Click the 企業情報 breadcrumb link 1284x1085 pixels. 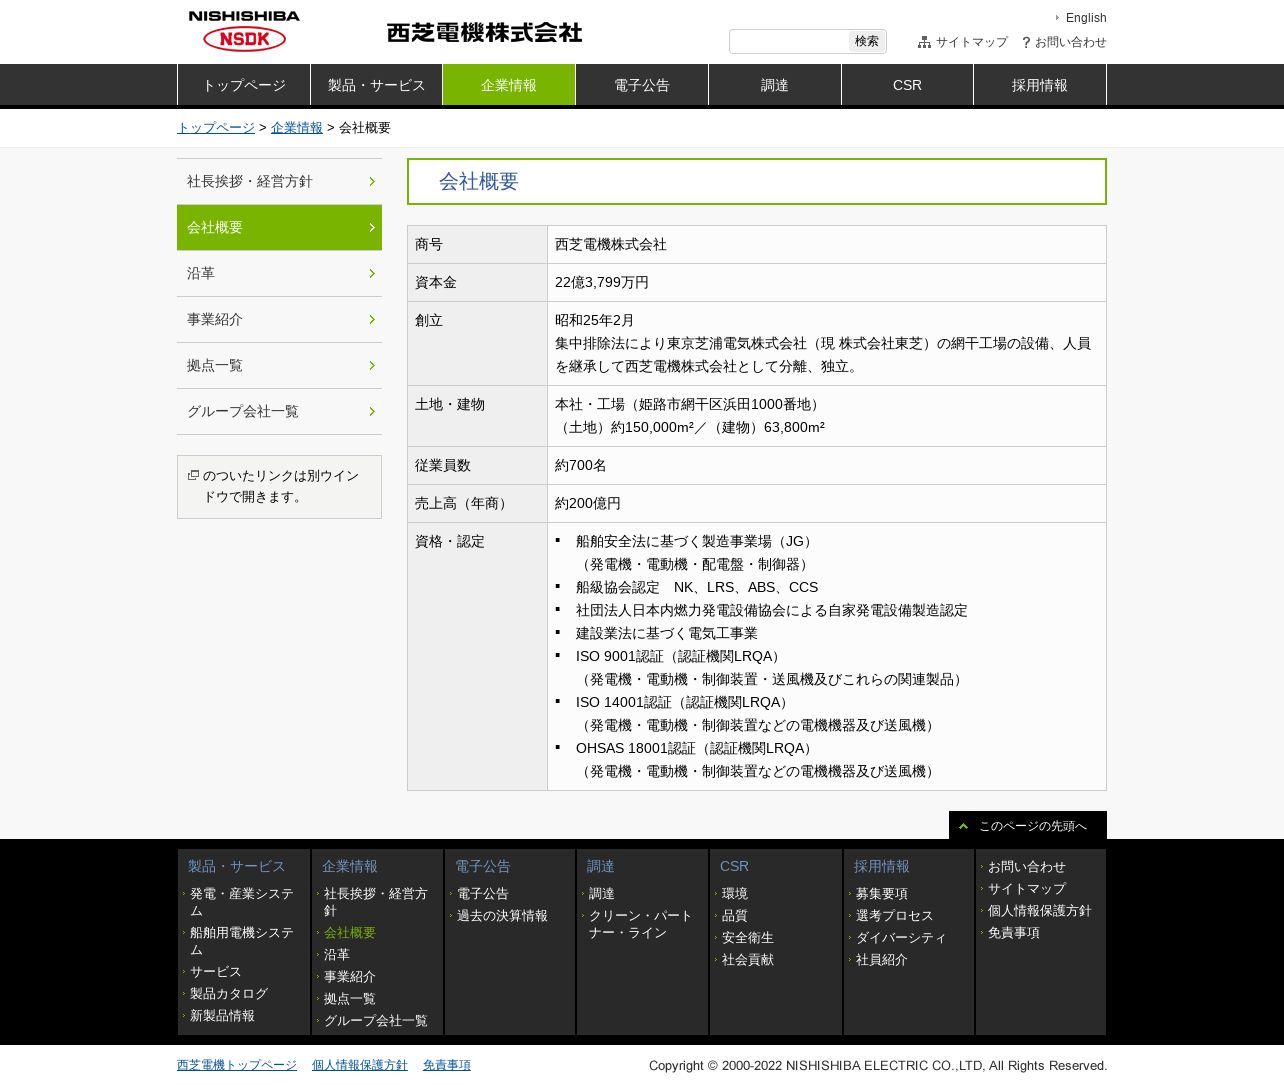click(x=297, y=128)
